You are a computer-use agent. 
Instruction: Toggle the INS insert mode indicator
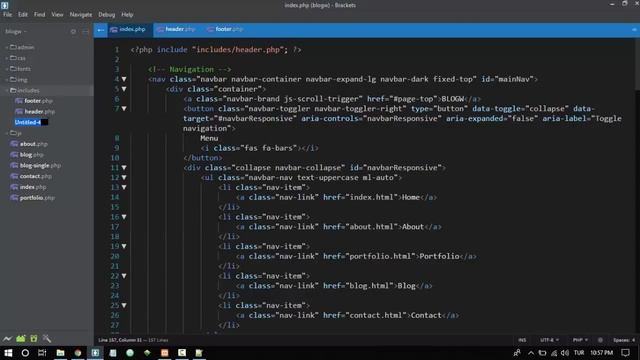(522, 340)
